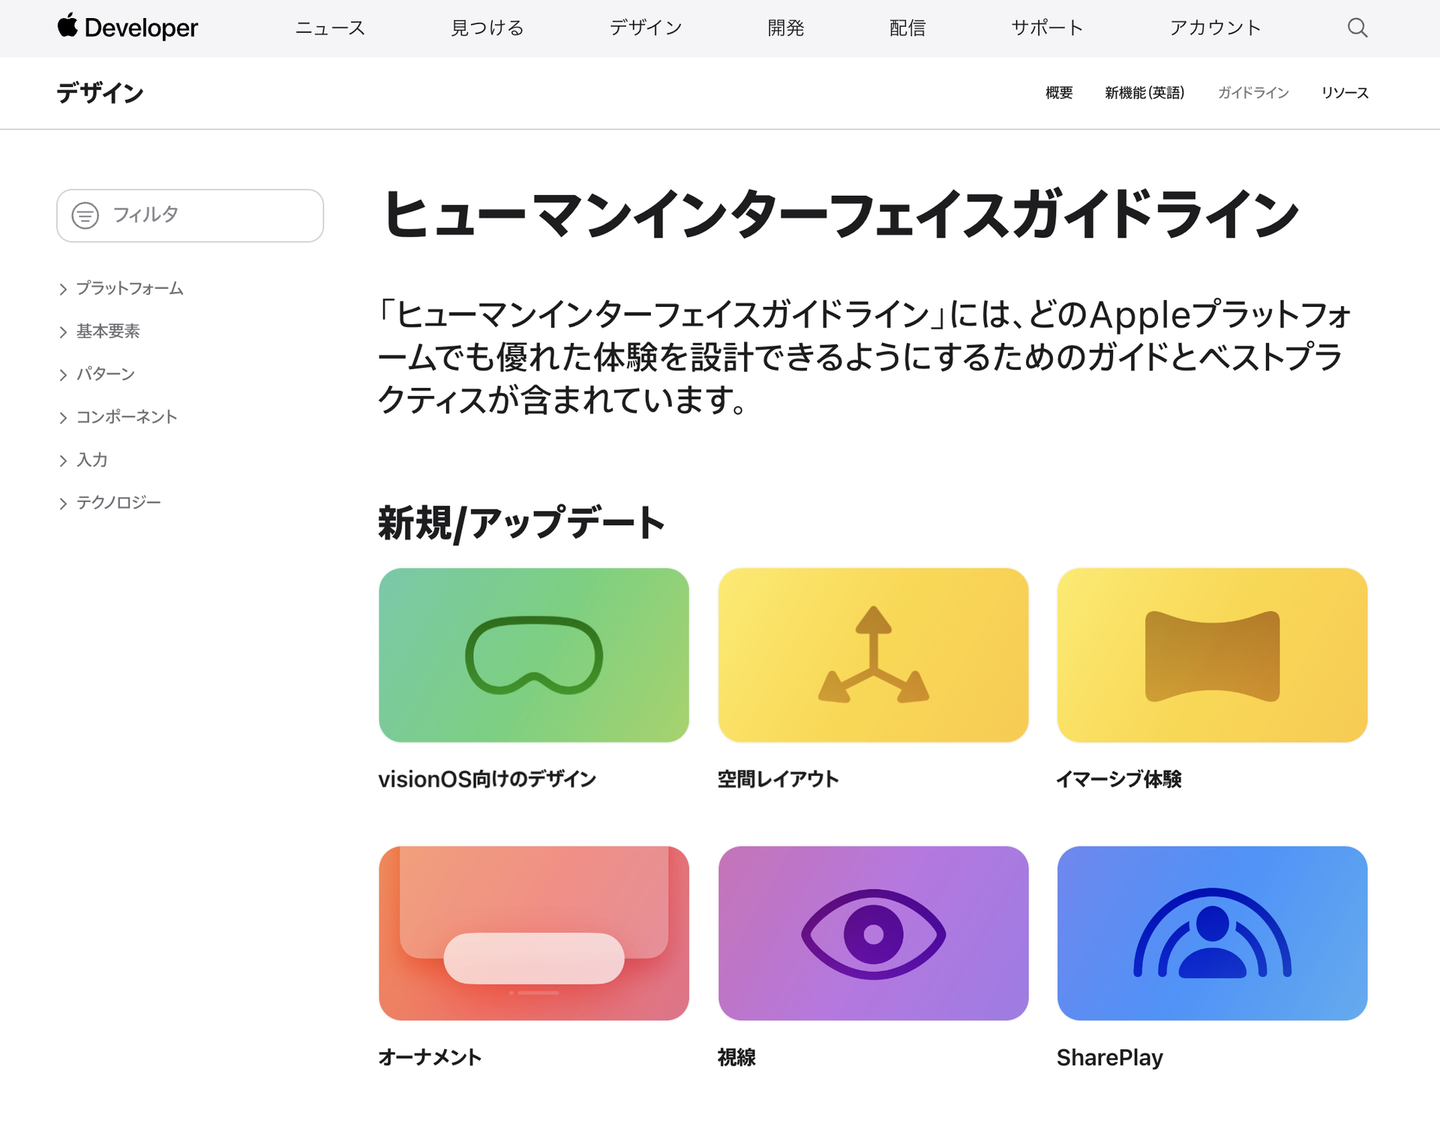Open the プラットフォーム sidebar link
This screenshot has width=1440, height=1127.
(130, 288)
